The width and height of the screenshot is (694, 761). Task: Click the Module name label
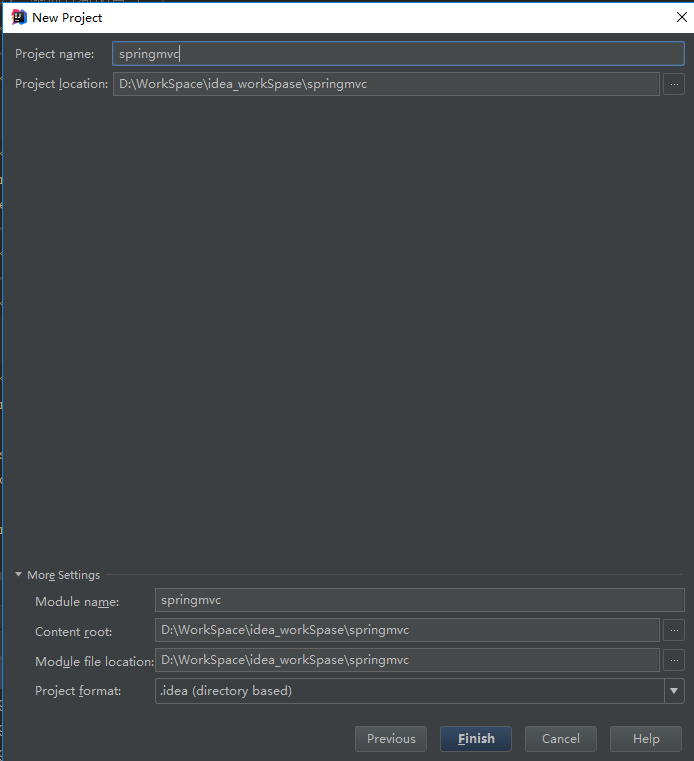77,602
